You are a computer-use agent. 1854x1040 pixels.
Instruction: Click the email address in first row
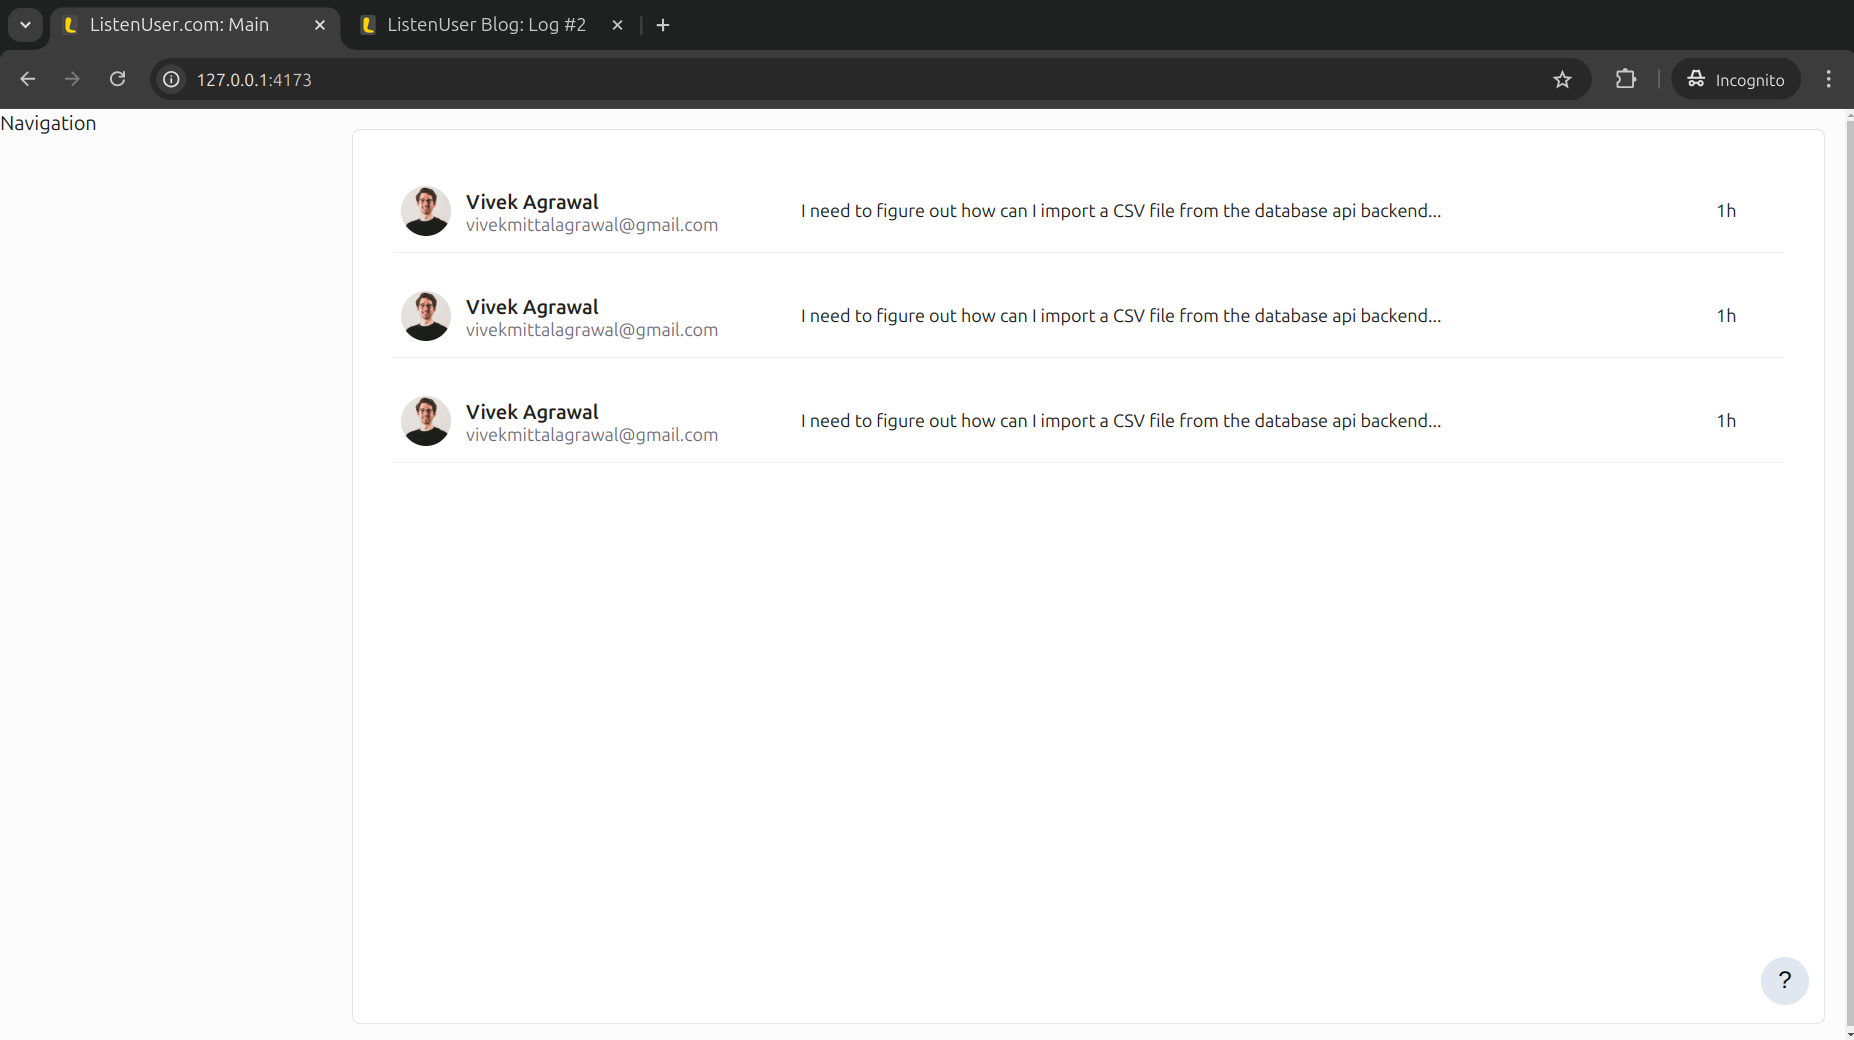point(592,225)
